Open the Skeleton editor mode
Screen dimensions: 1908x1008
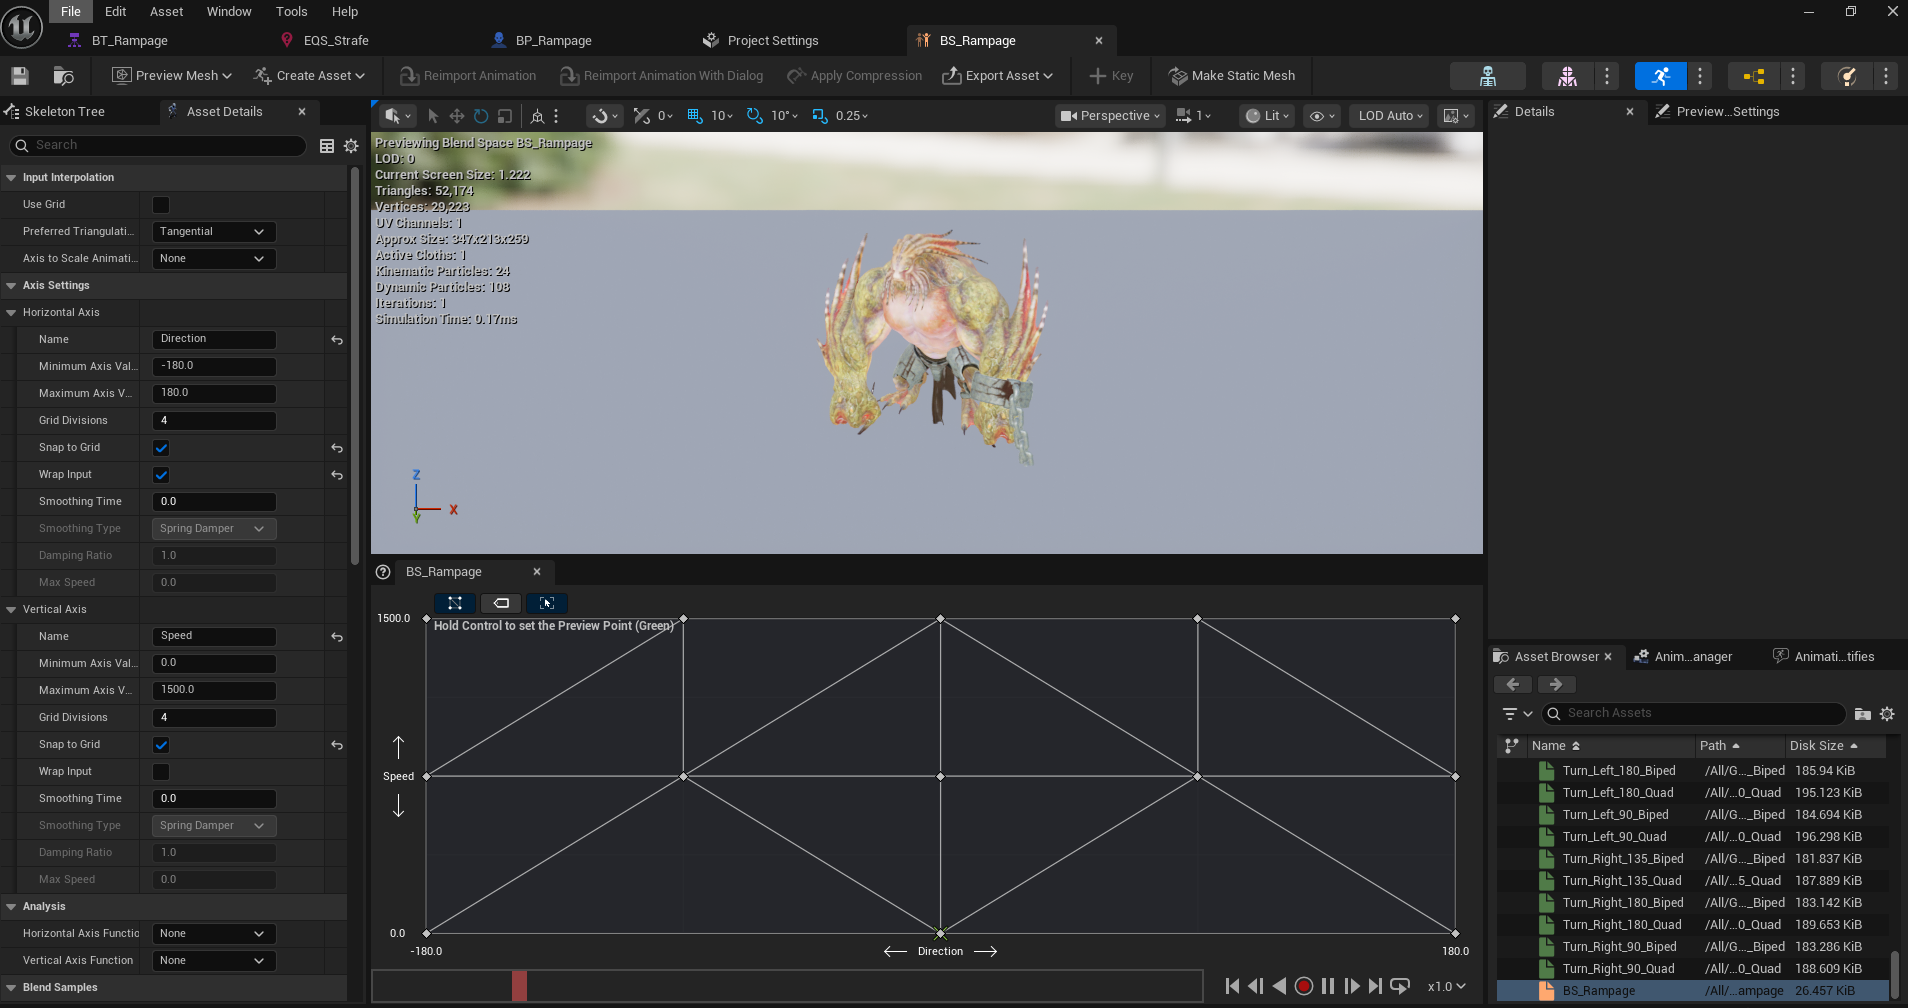pos(1487,76)
